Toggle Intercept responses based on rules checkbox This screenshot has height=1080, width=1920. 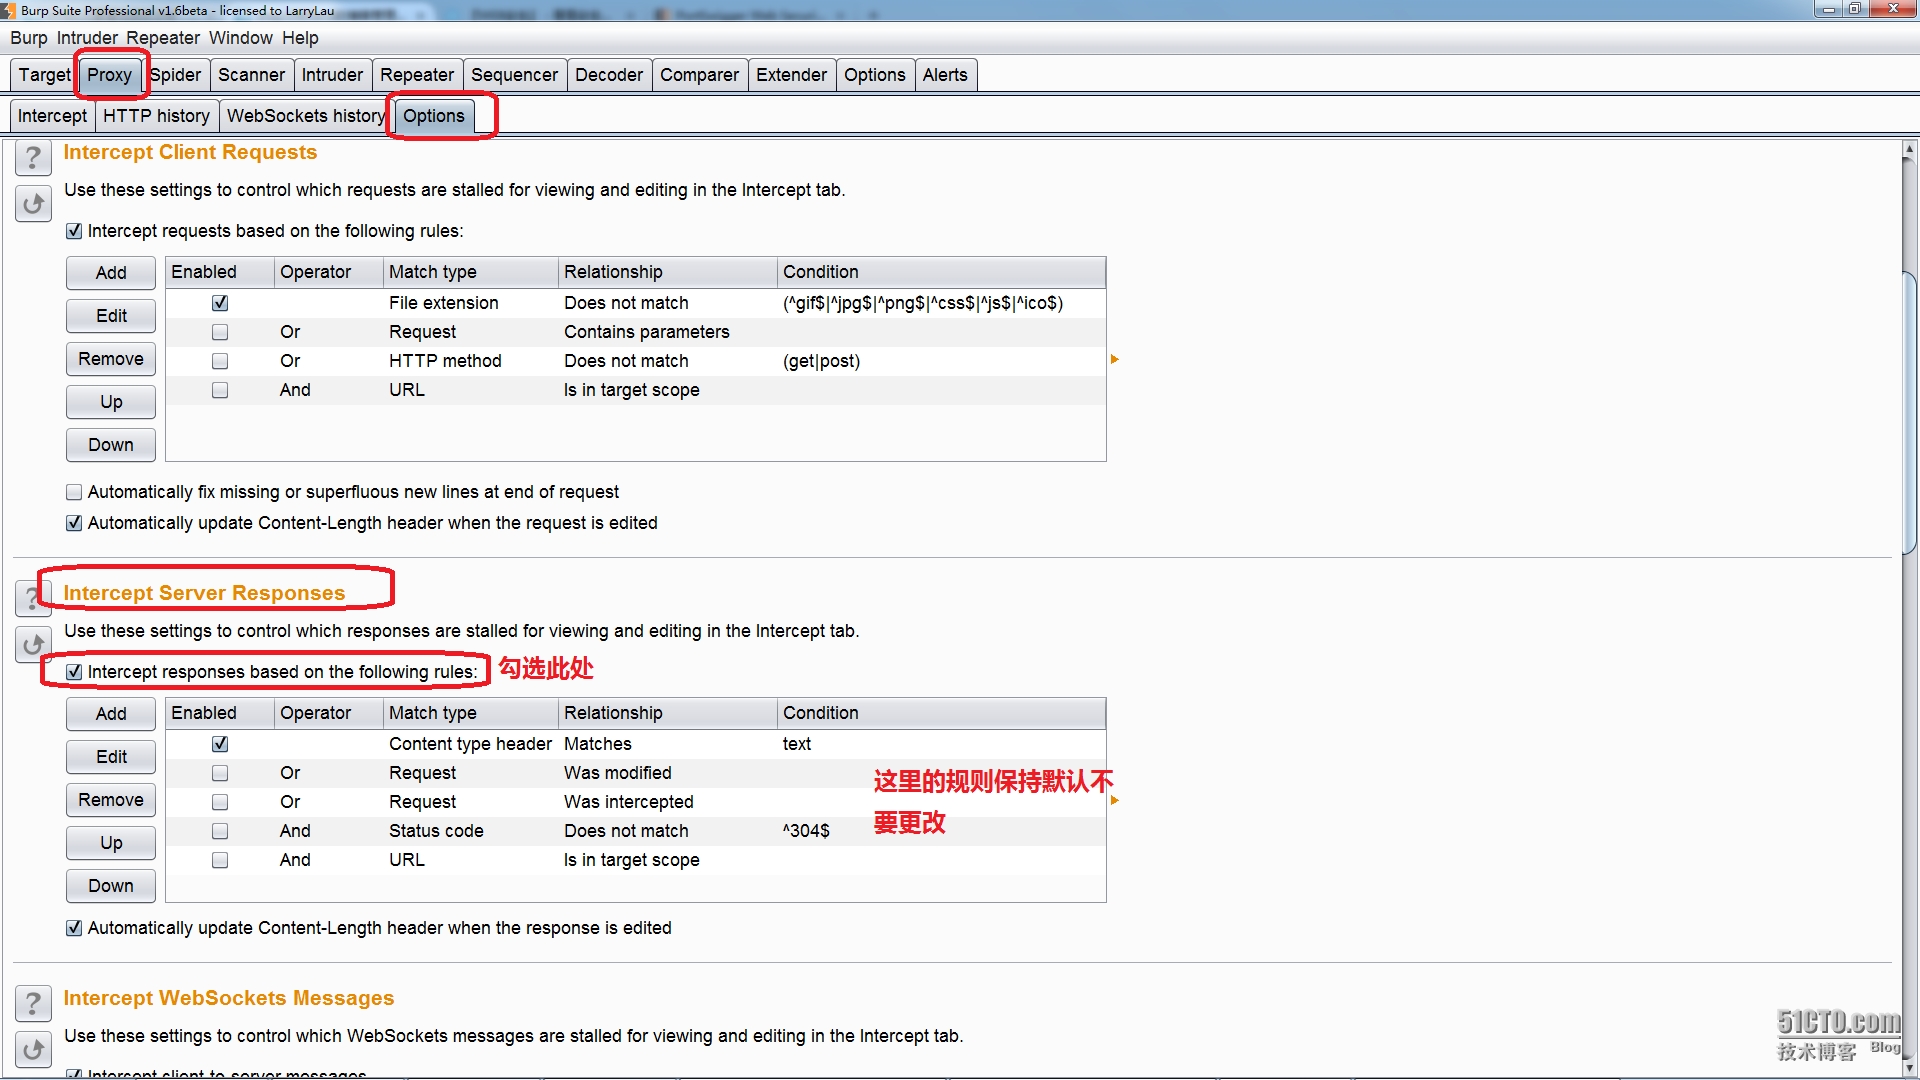coord(74,672)
